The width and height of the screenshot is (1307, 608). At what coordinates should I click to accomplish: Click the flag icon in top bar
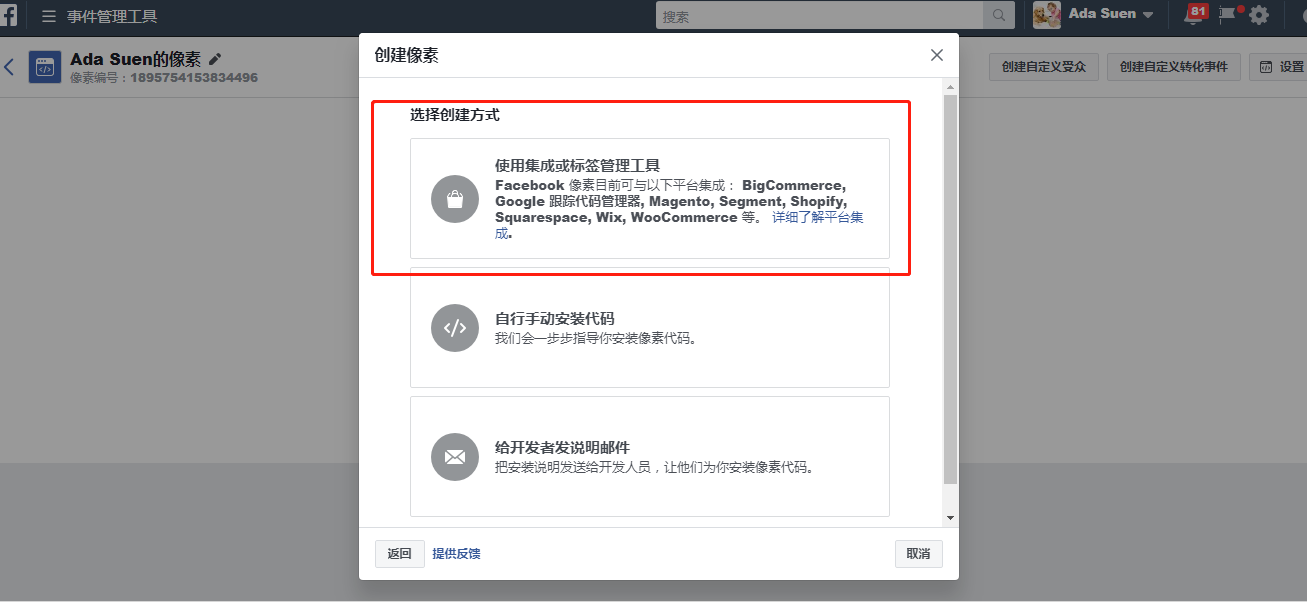[x=1227, y=15]
